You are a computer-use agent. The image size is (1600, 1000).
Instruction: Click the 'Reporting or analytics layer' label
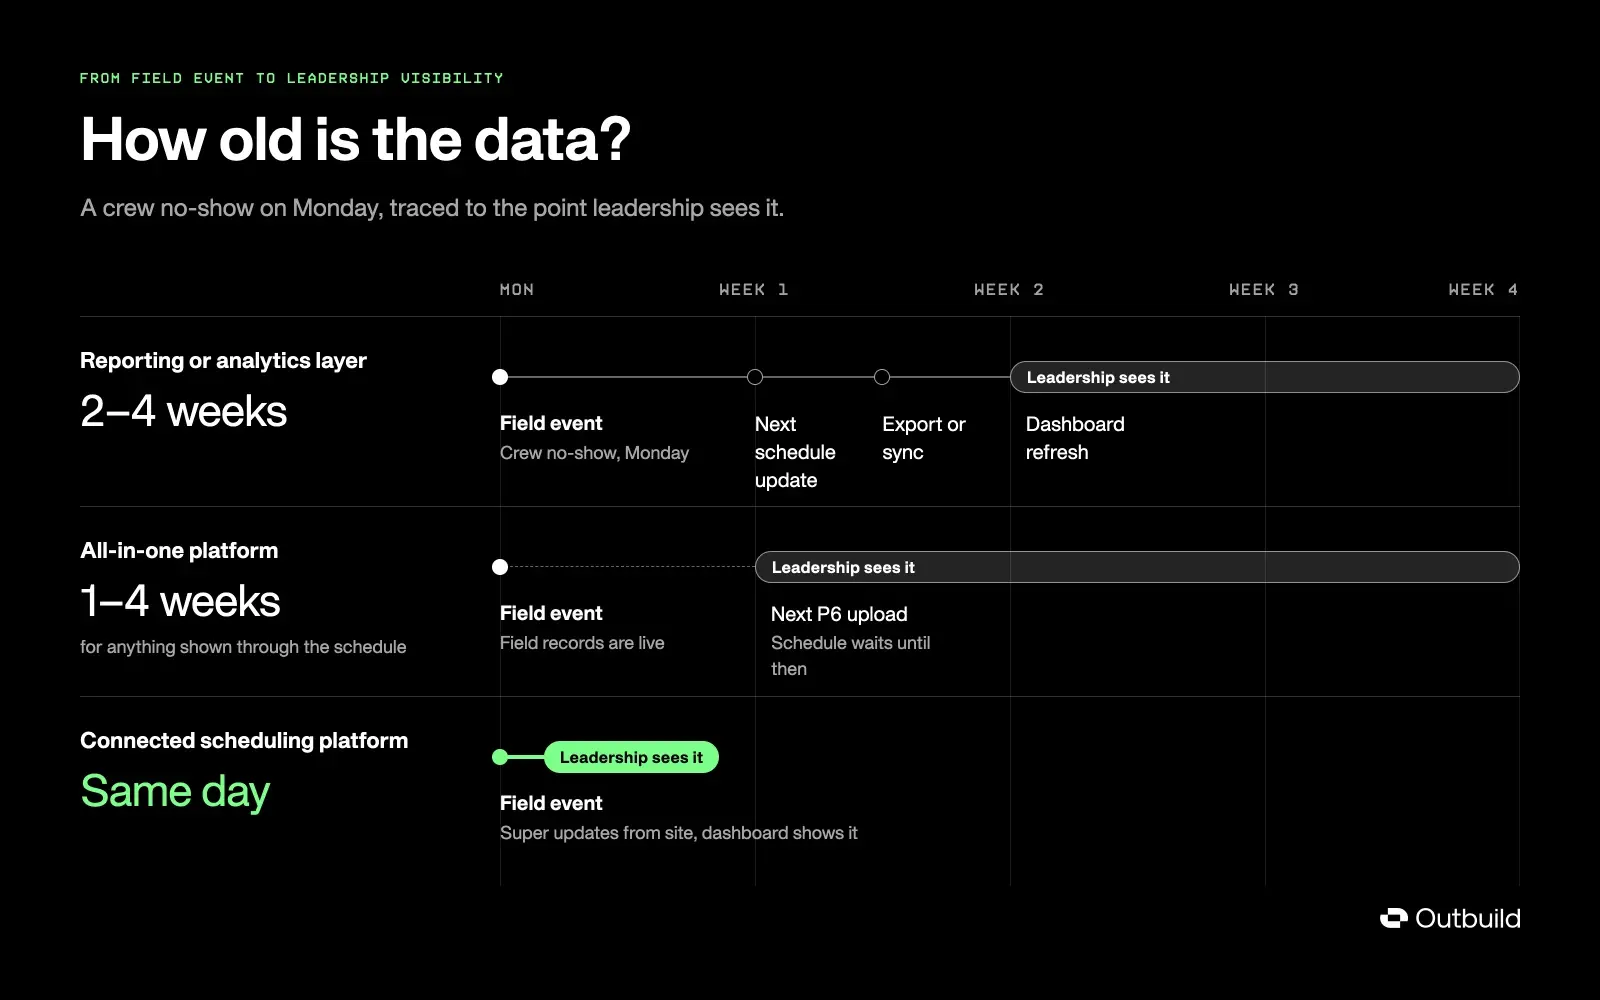click(x=223, y=361)
